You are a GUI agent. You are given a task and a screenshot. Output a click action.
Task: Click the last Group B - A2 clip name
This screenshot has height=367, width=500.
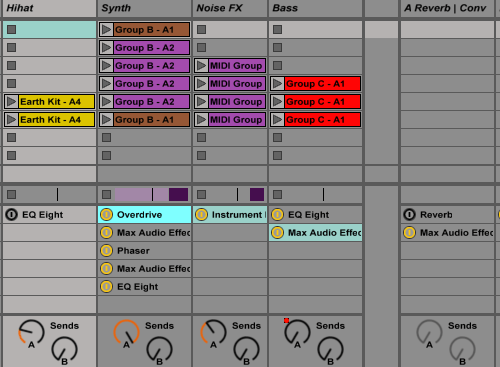[x=145, y=102]
